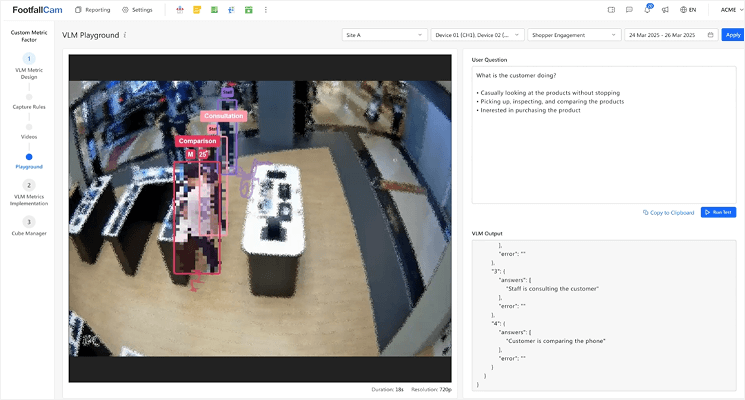
Task: Click 'Casually looking at the products' line
Action: point(550,93)
